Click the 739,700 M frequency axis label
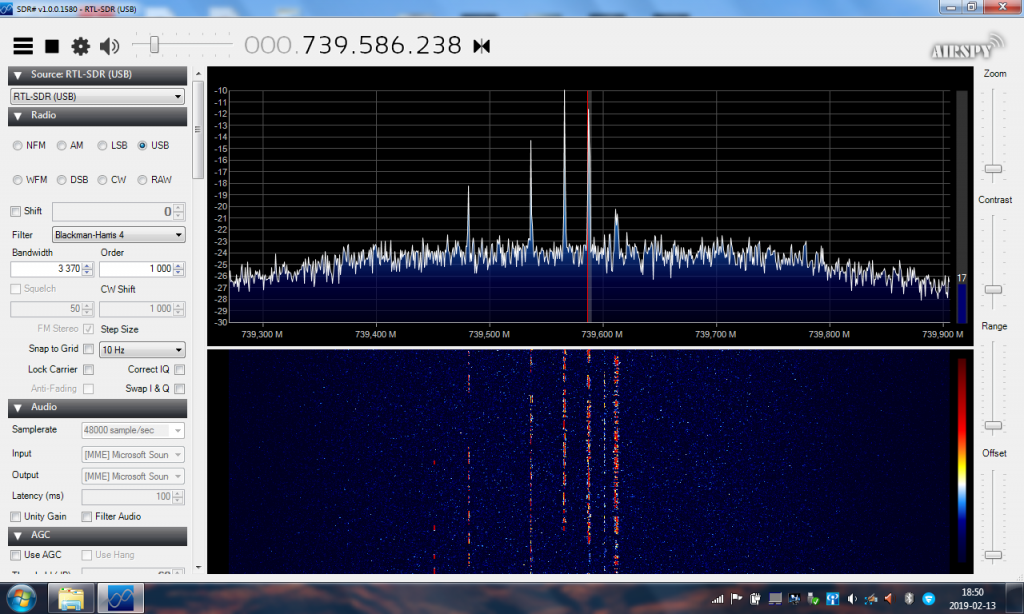 click(715, 334)
